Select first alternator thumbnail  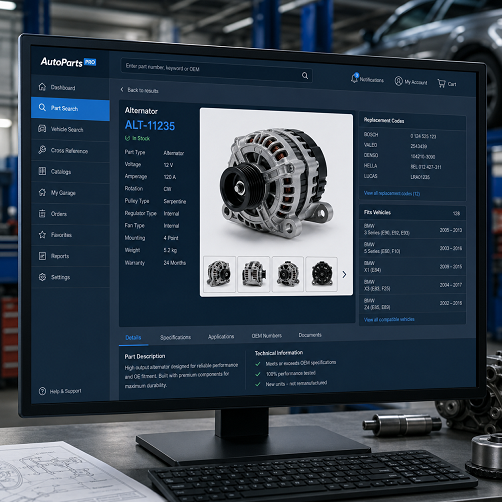(219, 274)
